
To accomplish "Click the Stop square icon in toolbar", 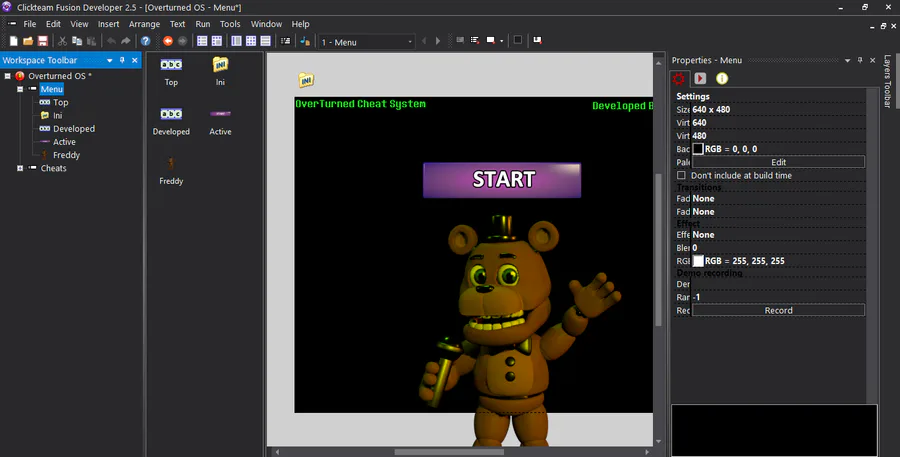I will pyautogui.click(x=518, y=40).
